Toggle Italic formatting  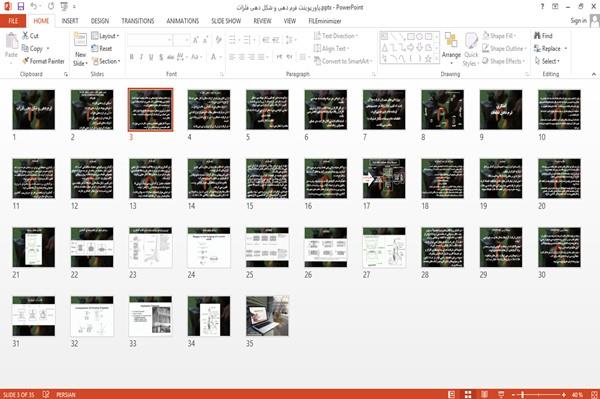(141, 57)
